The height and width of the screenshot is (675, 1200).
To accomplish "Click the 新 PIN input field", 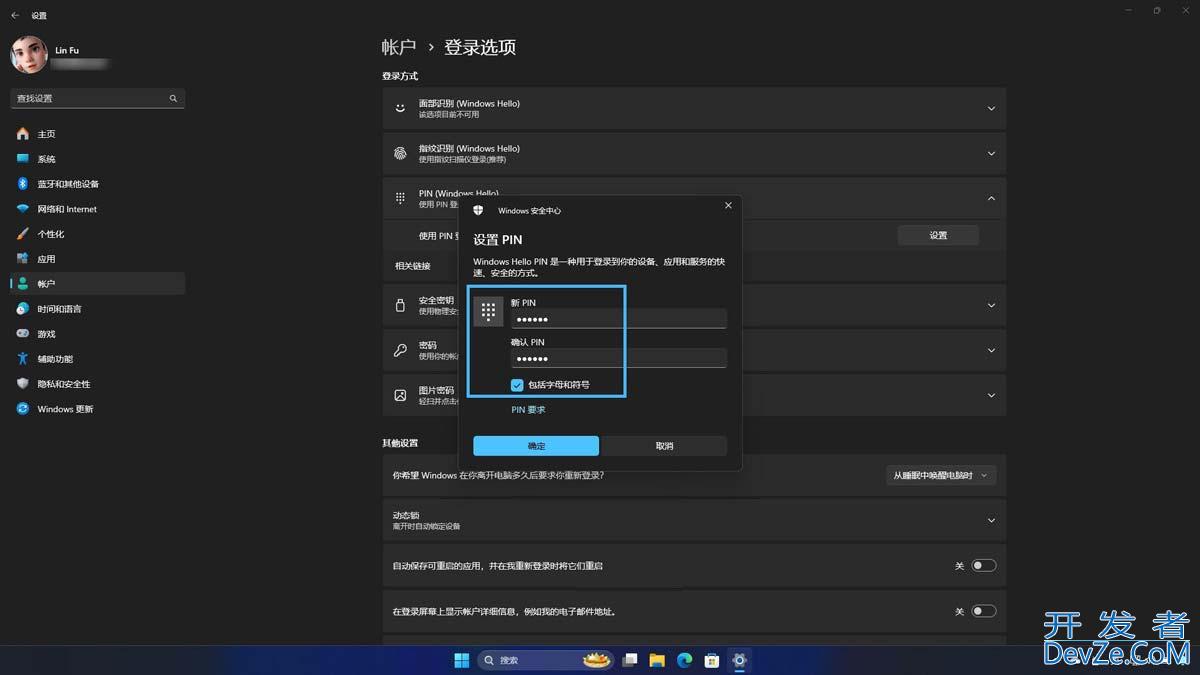I will point(619,319).
